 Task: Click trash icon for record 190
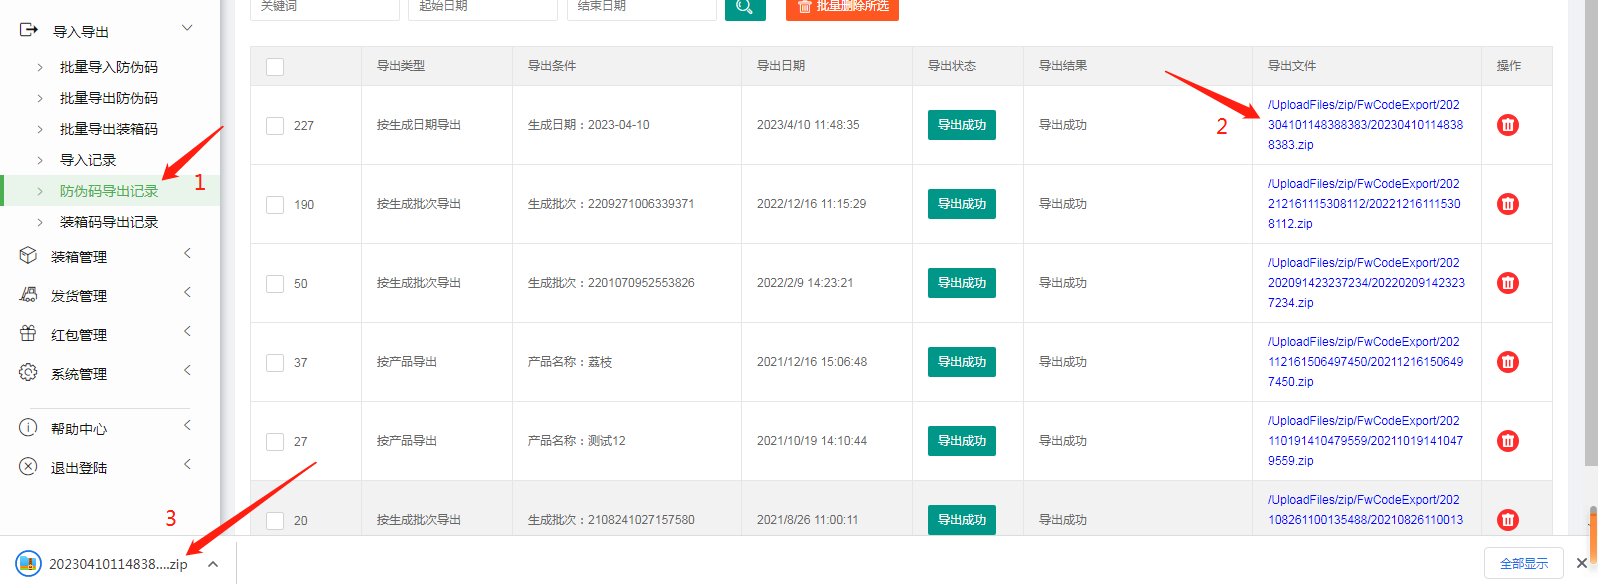(1507, 204)
